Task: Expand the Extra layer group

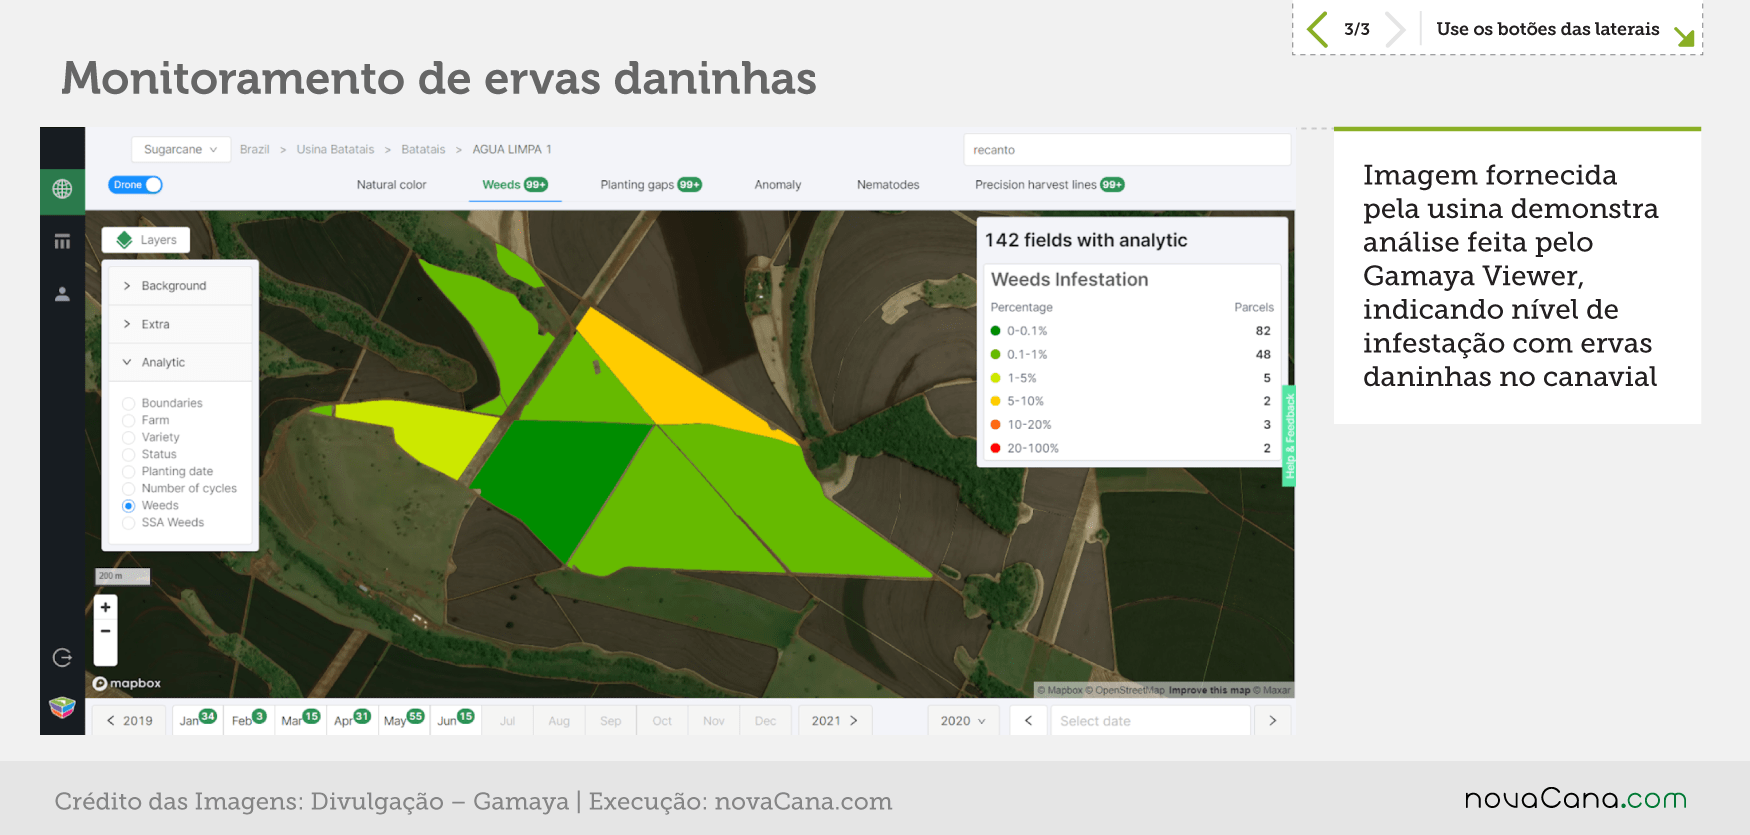Action: coord(180,324)
